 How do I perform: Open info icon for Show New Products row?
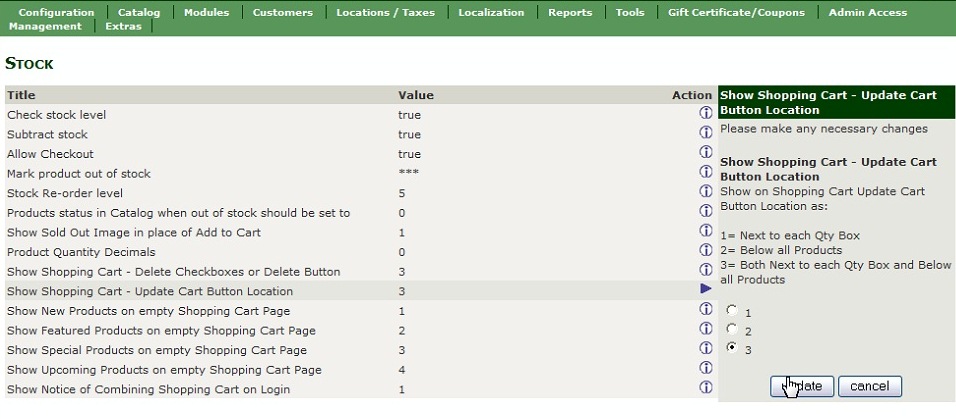pos(705,309)
